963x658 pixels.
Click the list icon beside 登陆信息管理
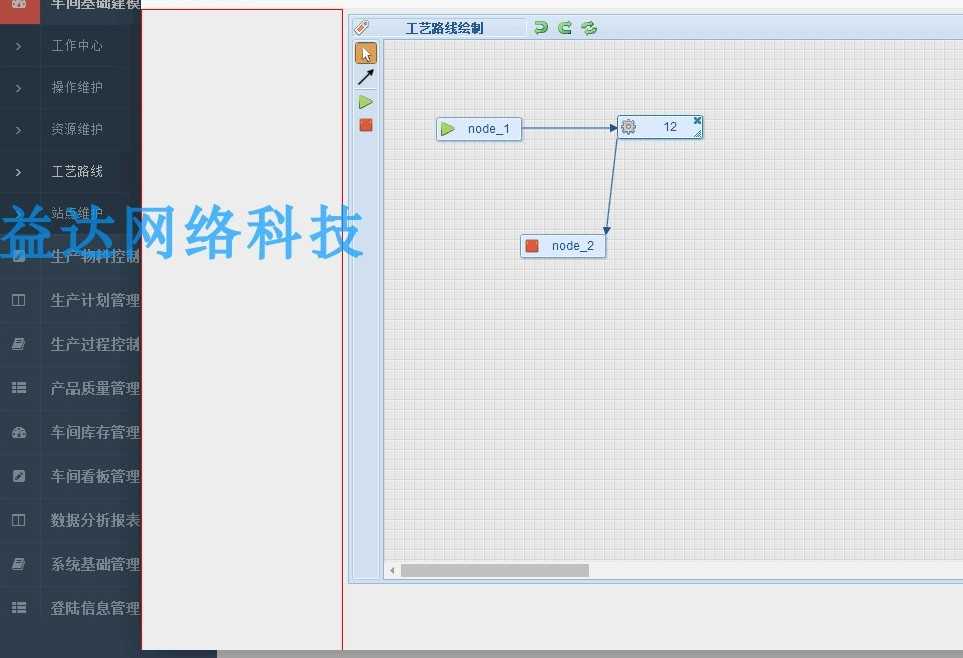18,608
